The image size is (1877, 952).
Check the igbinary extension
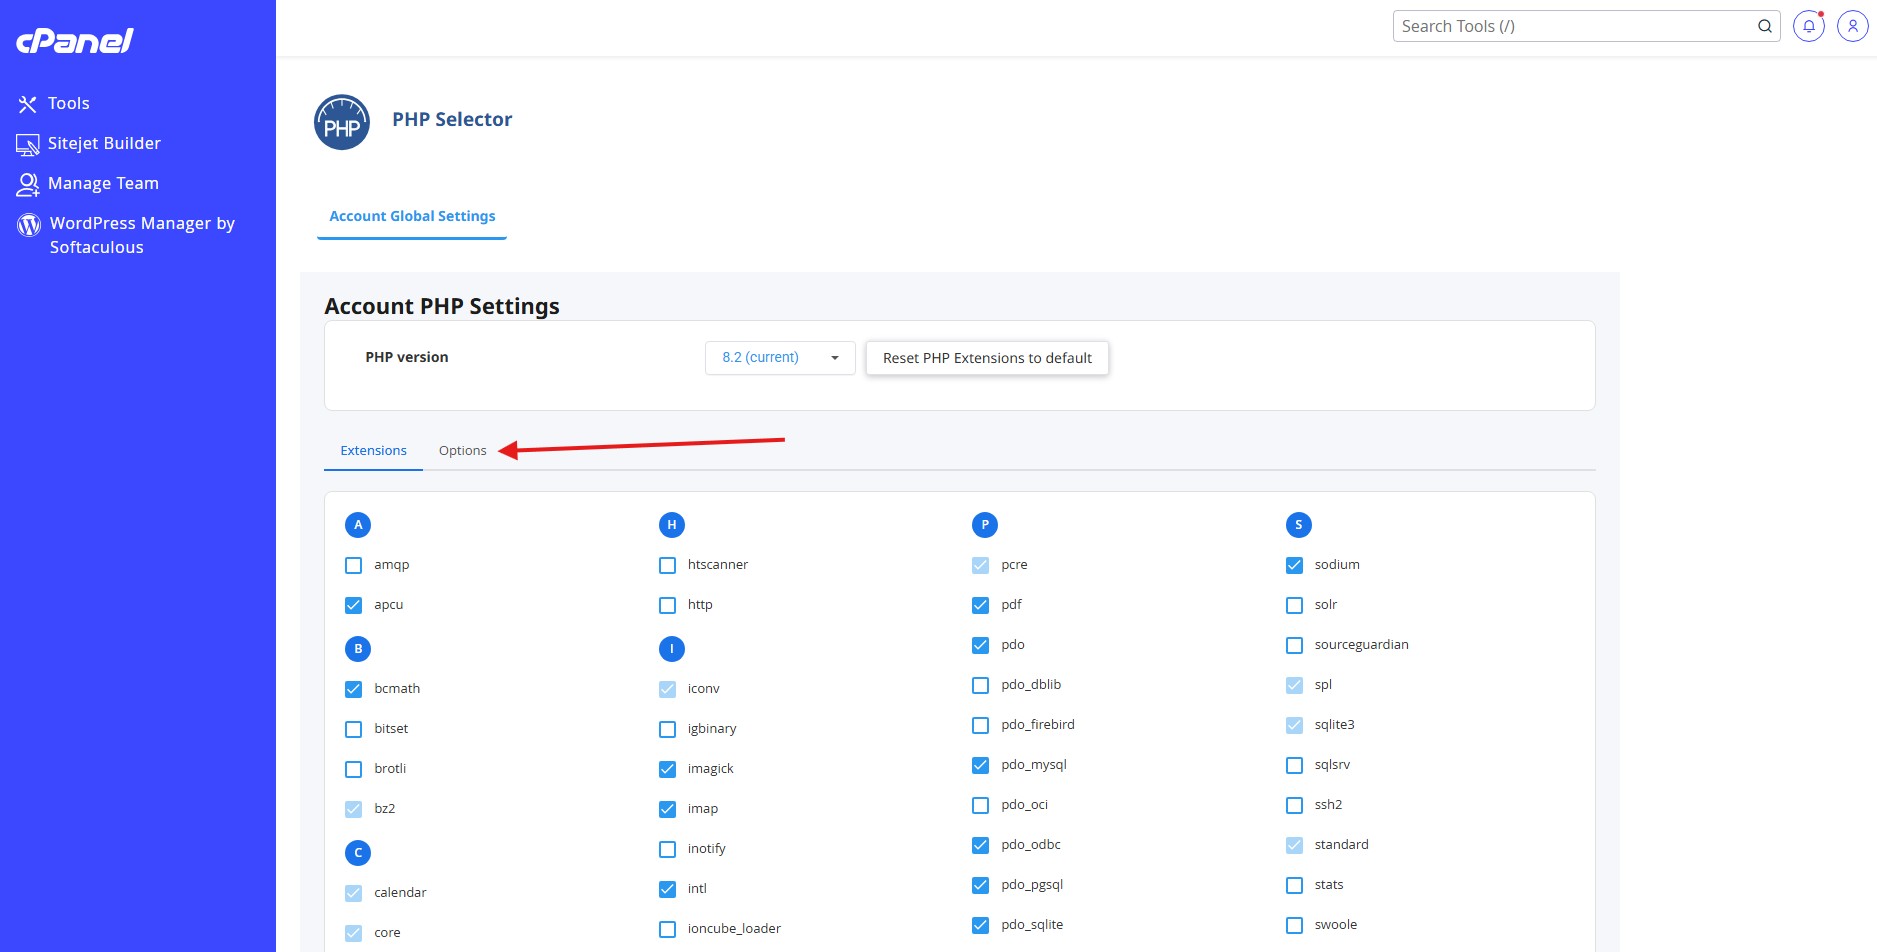click(667, 729)
